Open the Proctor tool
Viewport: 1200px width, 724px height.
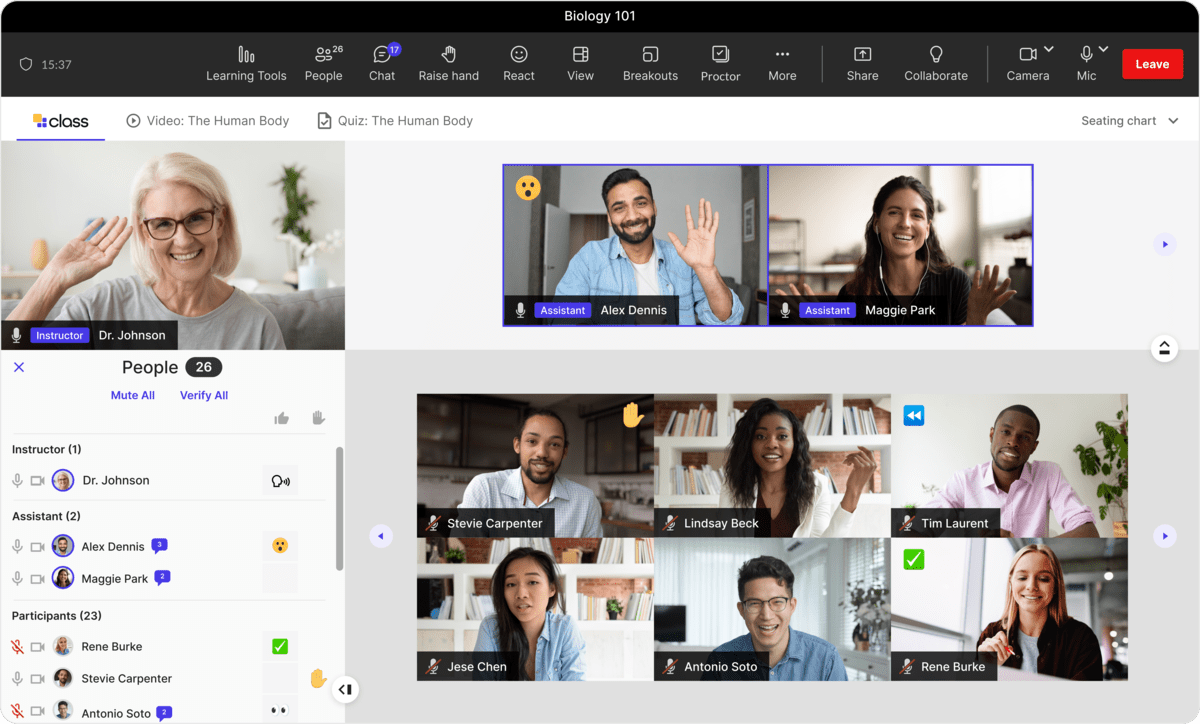click(720, 62)
